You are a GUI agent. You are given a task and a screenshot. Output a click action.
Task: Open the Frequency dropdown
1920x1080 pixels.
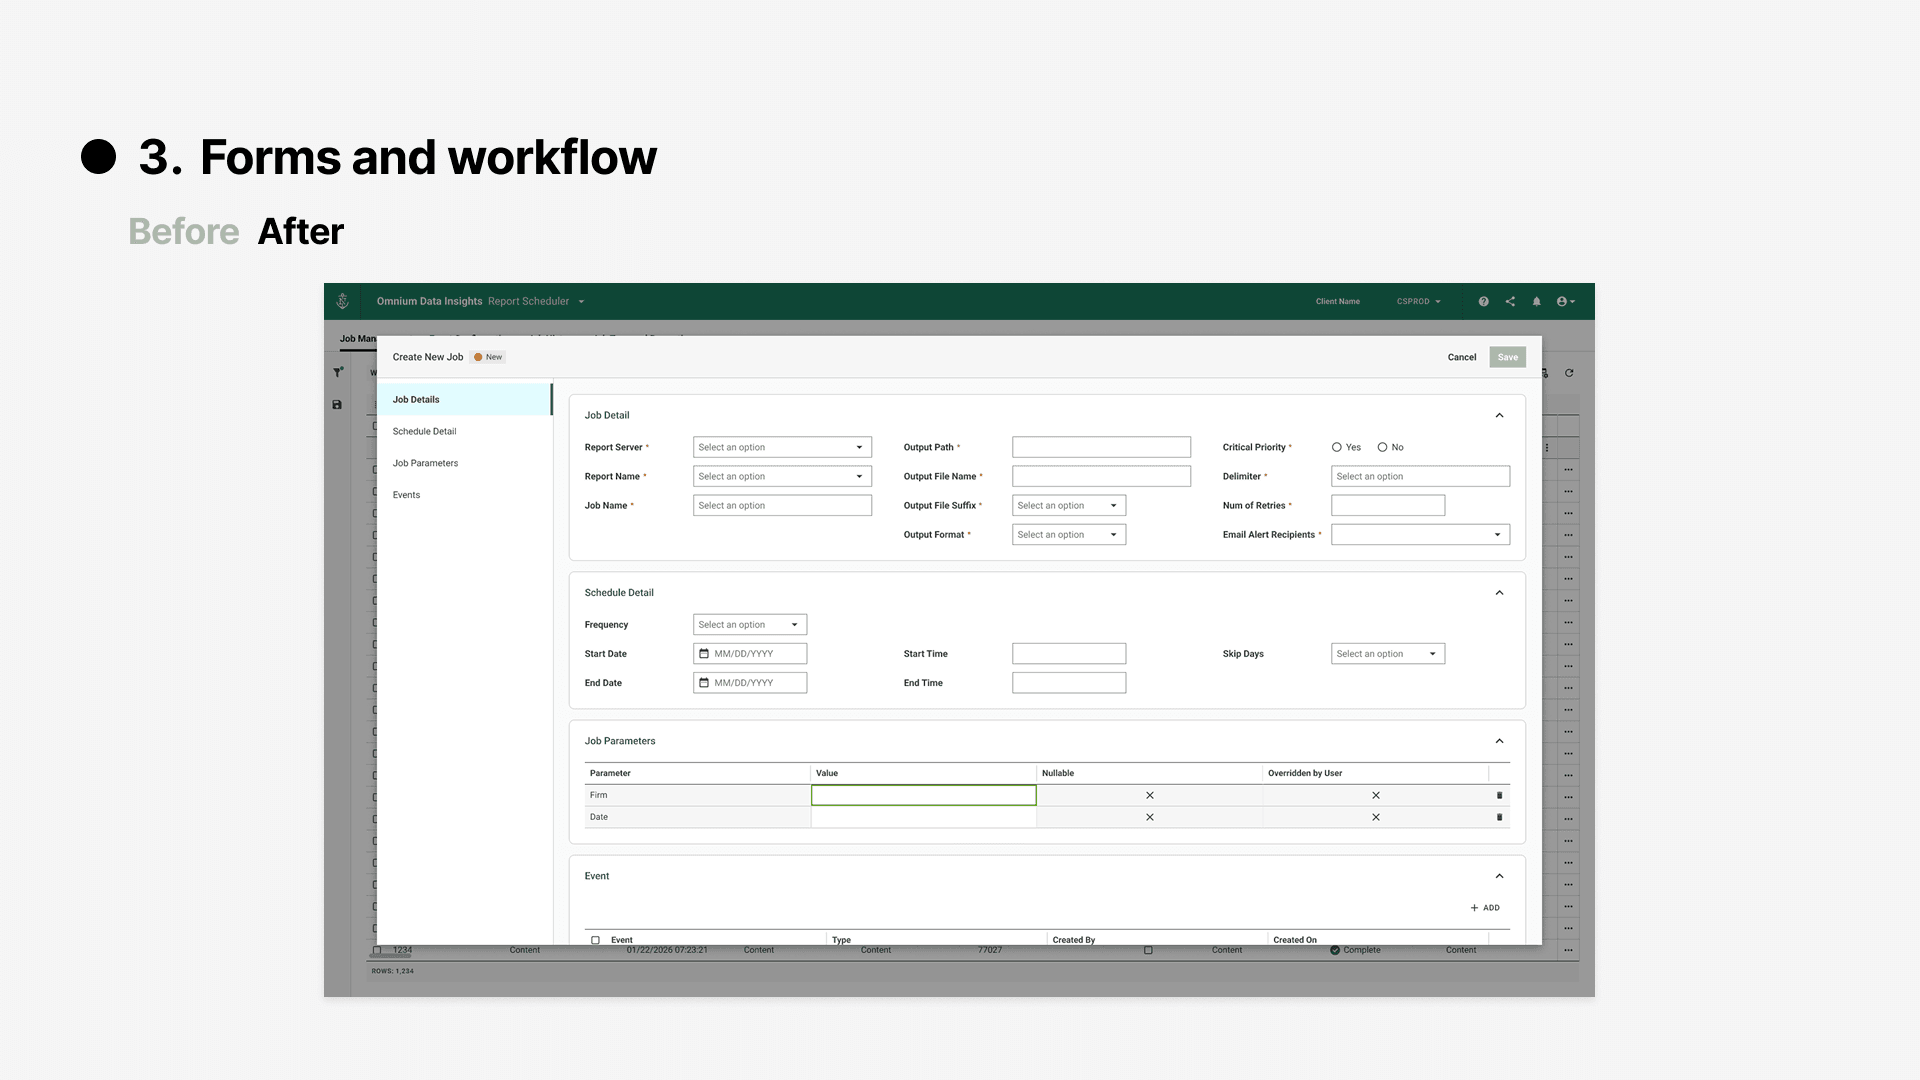(750, 625)
